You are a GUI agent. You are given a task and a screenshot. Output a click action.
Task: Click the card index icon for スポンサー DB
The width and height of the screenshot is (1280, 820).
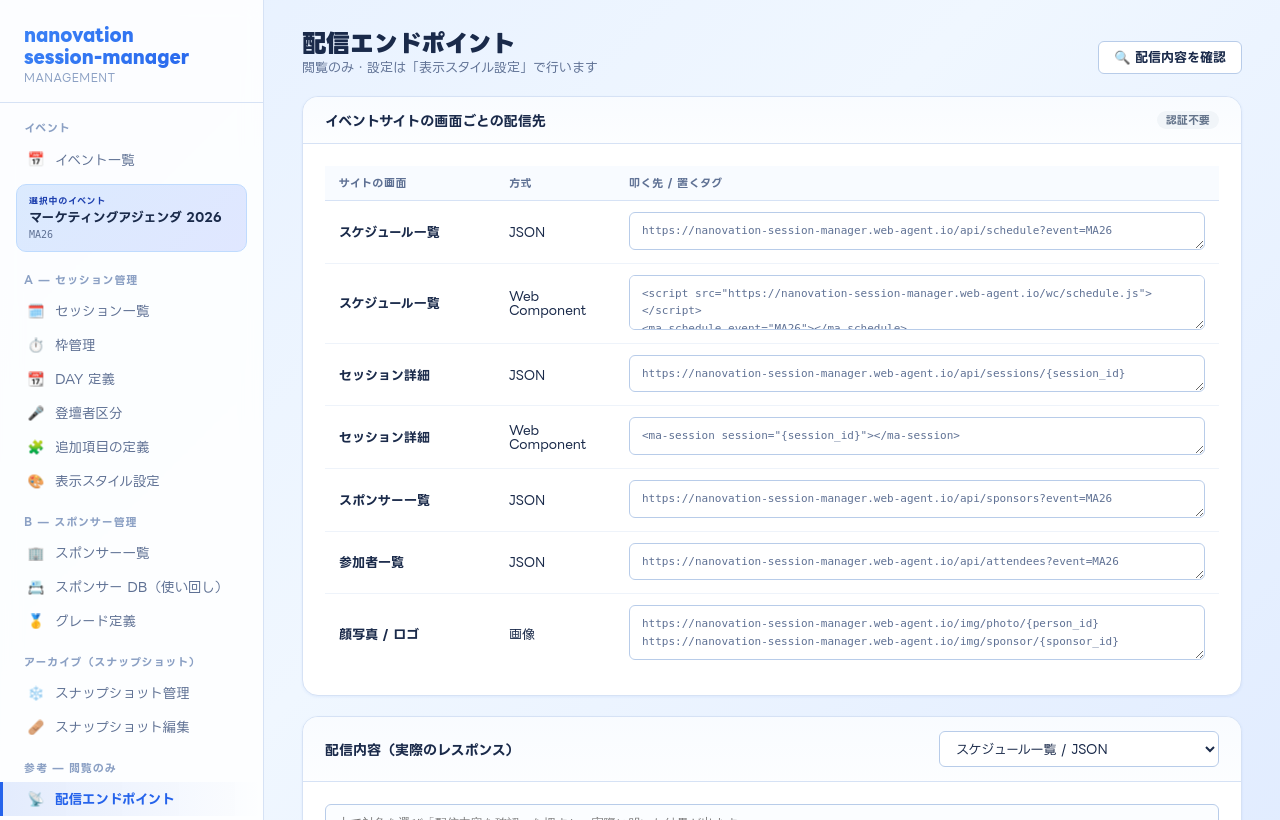click(36, 587)
